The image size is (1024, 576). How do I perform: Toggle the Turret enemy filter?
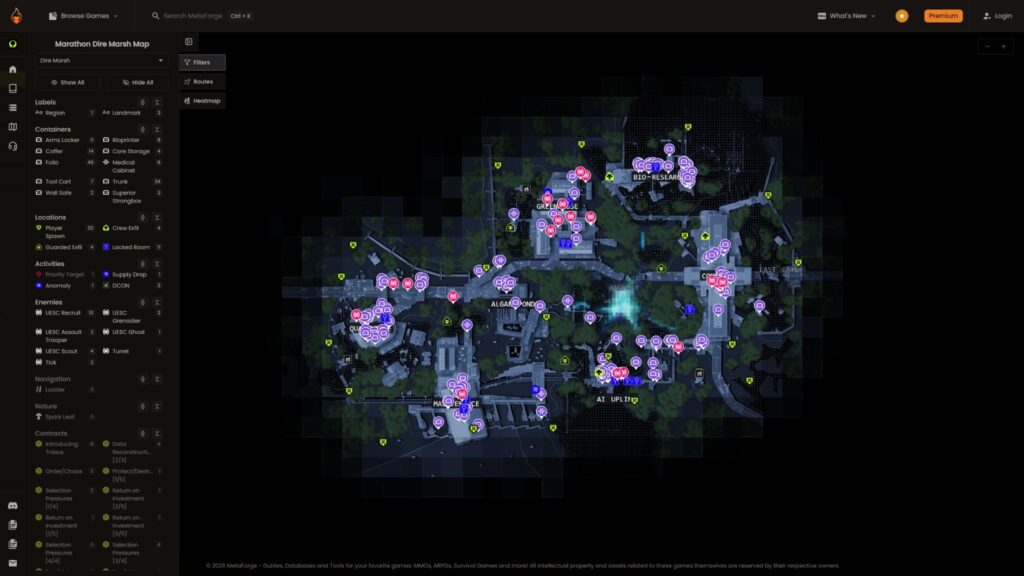(x=132, y=351)
